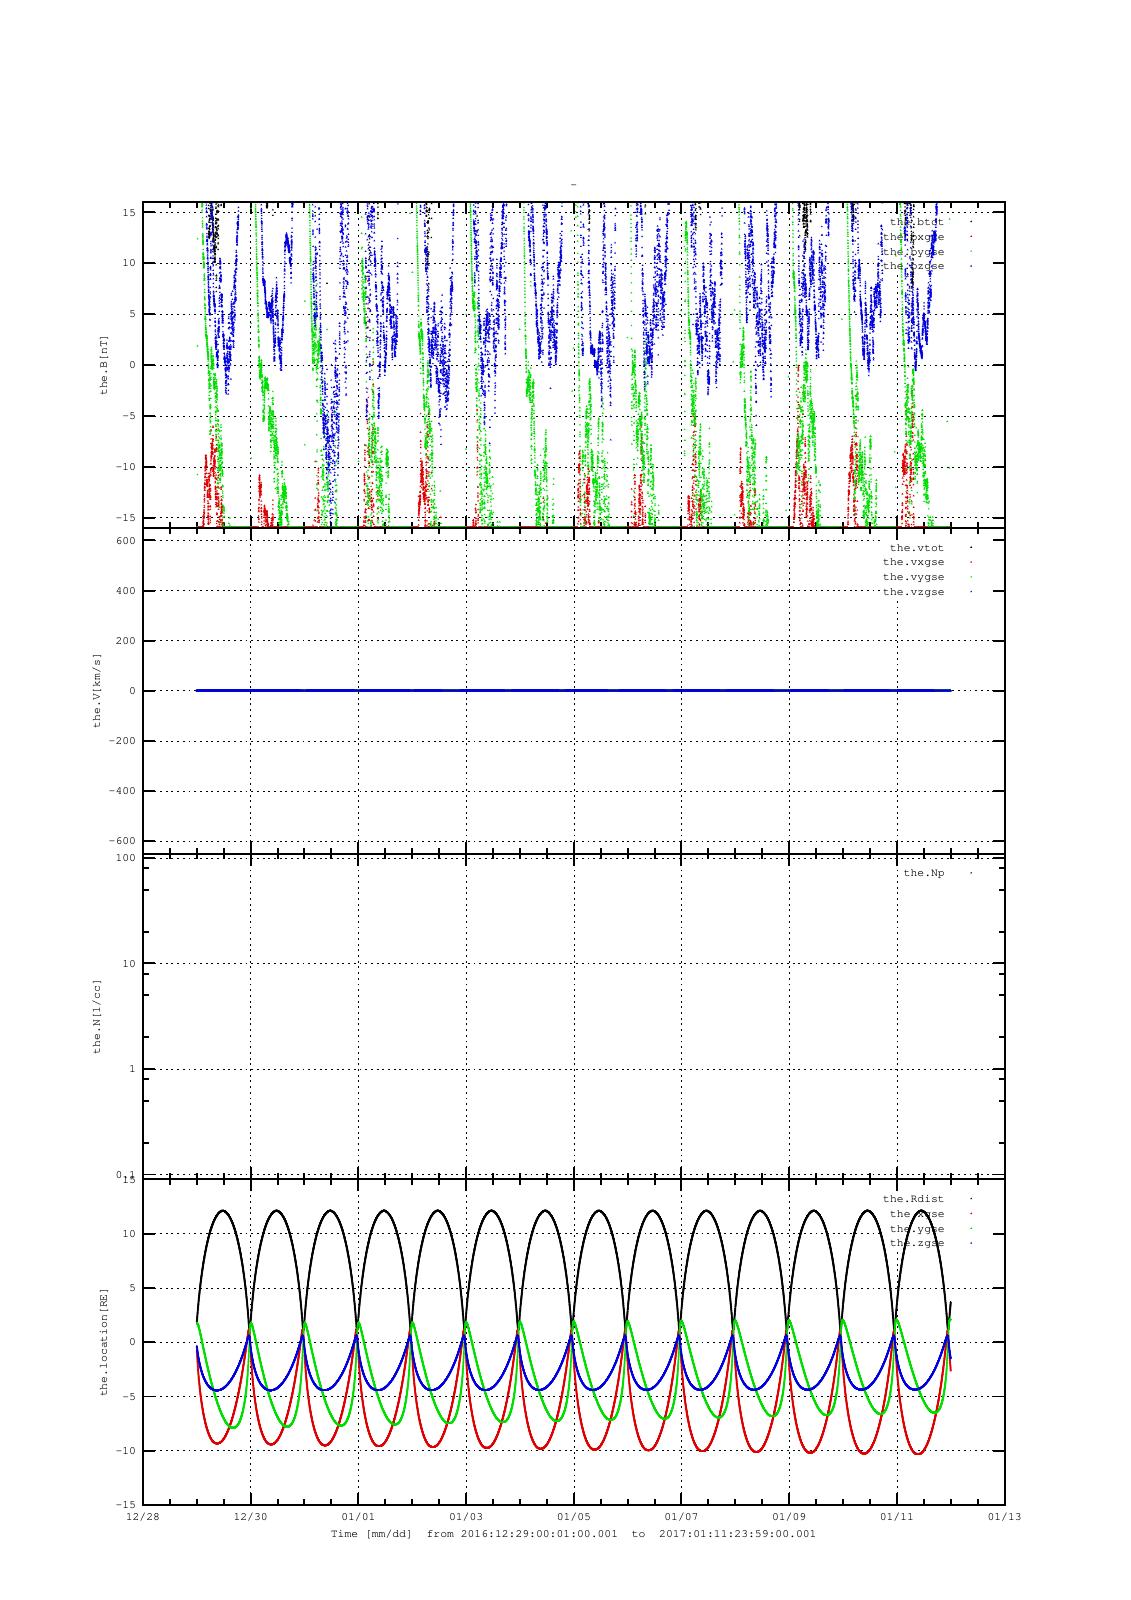
Task: Click the the.btot legend entry
Action: coord(917,222)
